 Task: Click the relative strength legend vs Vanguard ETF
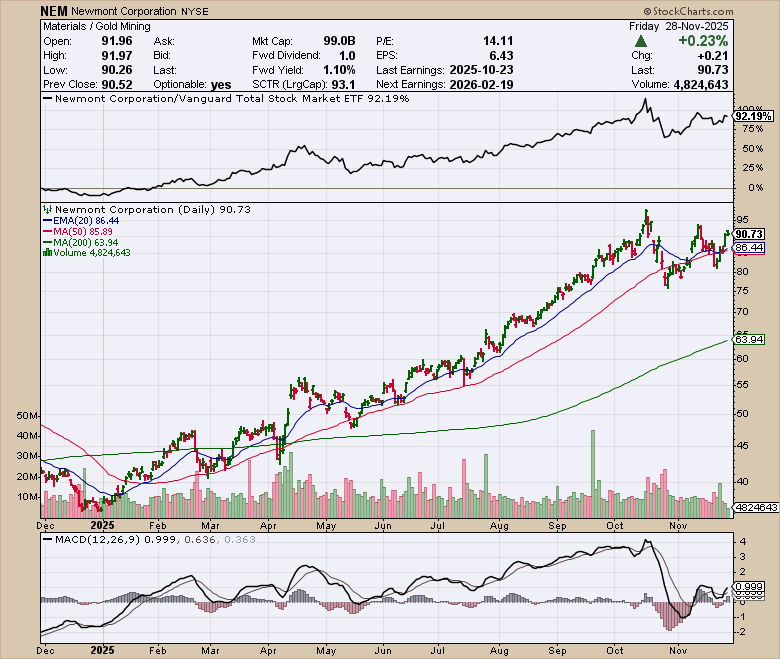[226, 98]
